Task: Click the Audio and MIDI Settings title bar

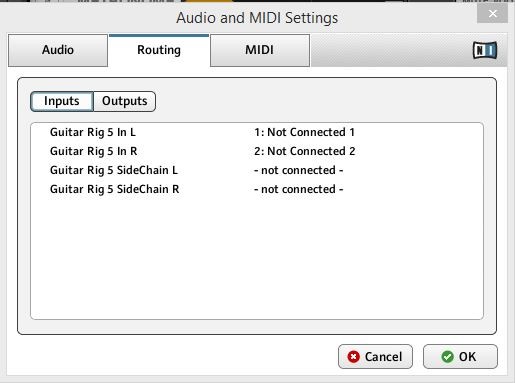Action: coord(257,18)
